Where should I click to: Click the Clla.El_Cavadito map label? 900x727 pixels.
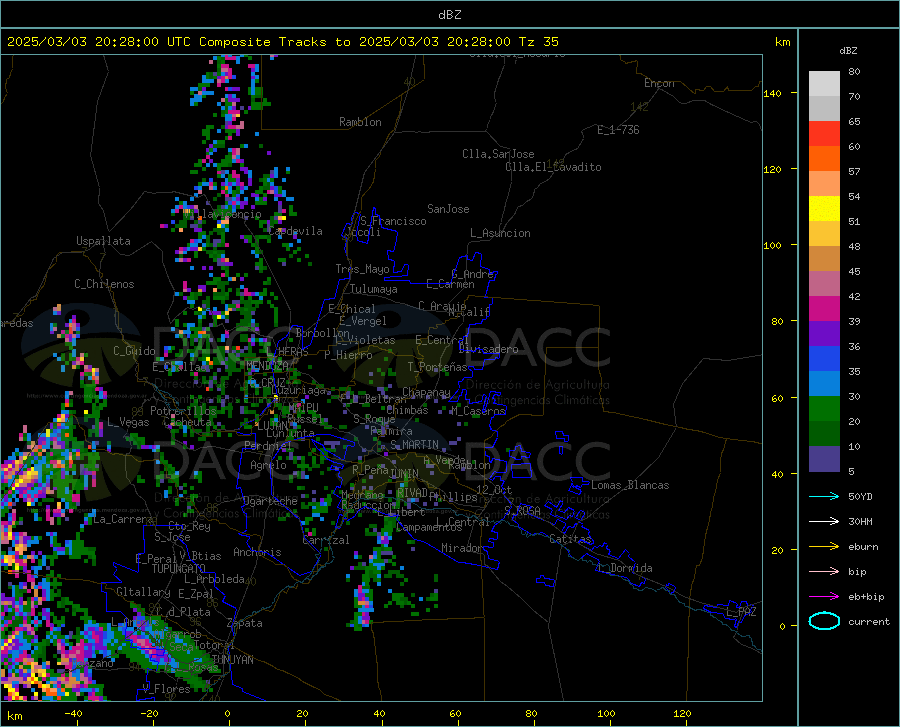pyautogui.click(x=553, y=167)
